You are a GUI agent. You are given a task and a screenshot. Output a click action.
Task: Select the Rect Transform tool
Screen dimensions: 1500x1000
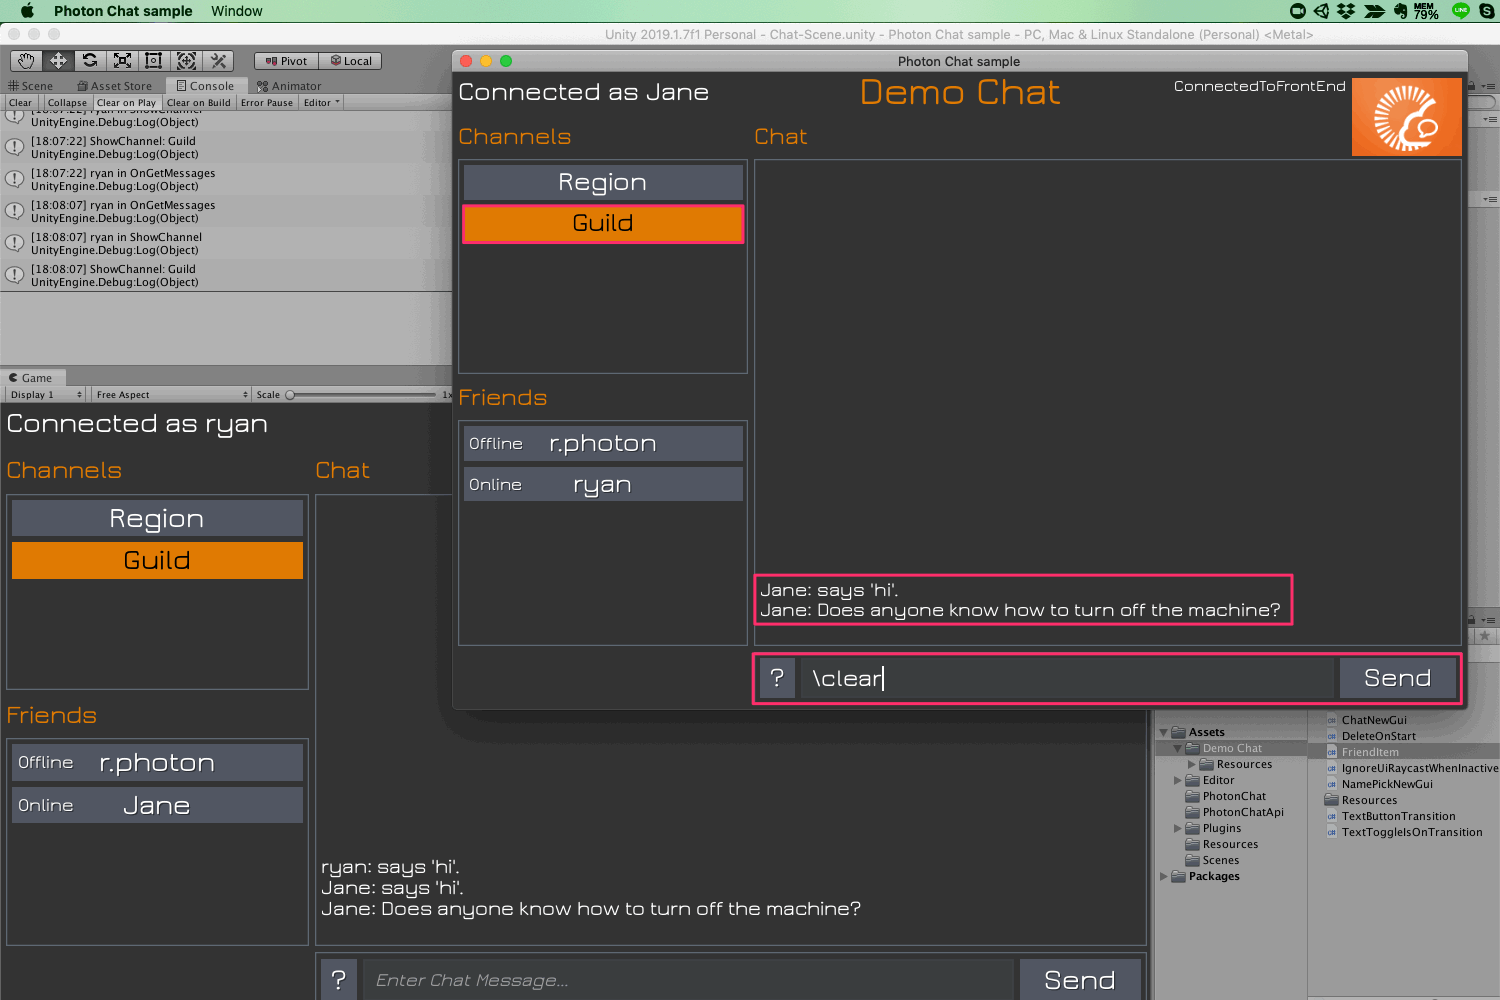[154, 61]
